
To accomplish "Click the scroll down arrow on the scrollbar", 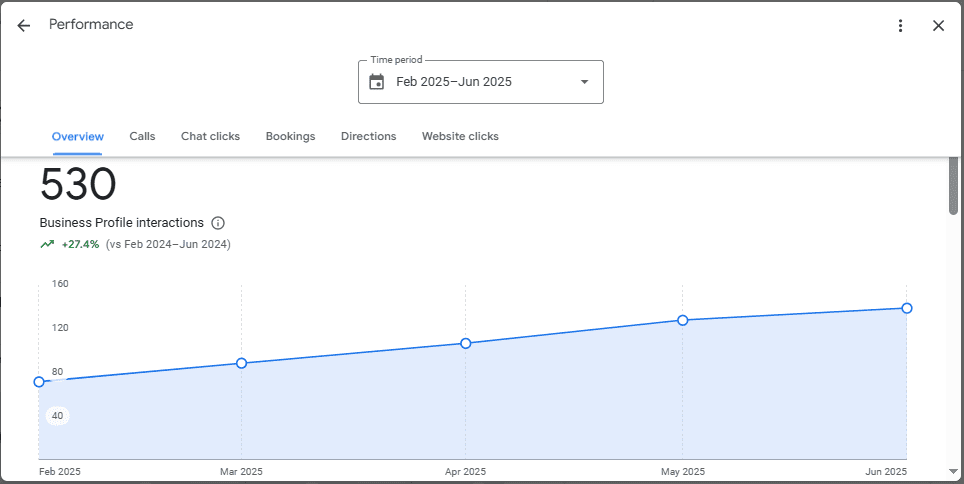I will (953, 471).
